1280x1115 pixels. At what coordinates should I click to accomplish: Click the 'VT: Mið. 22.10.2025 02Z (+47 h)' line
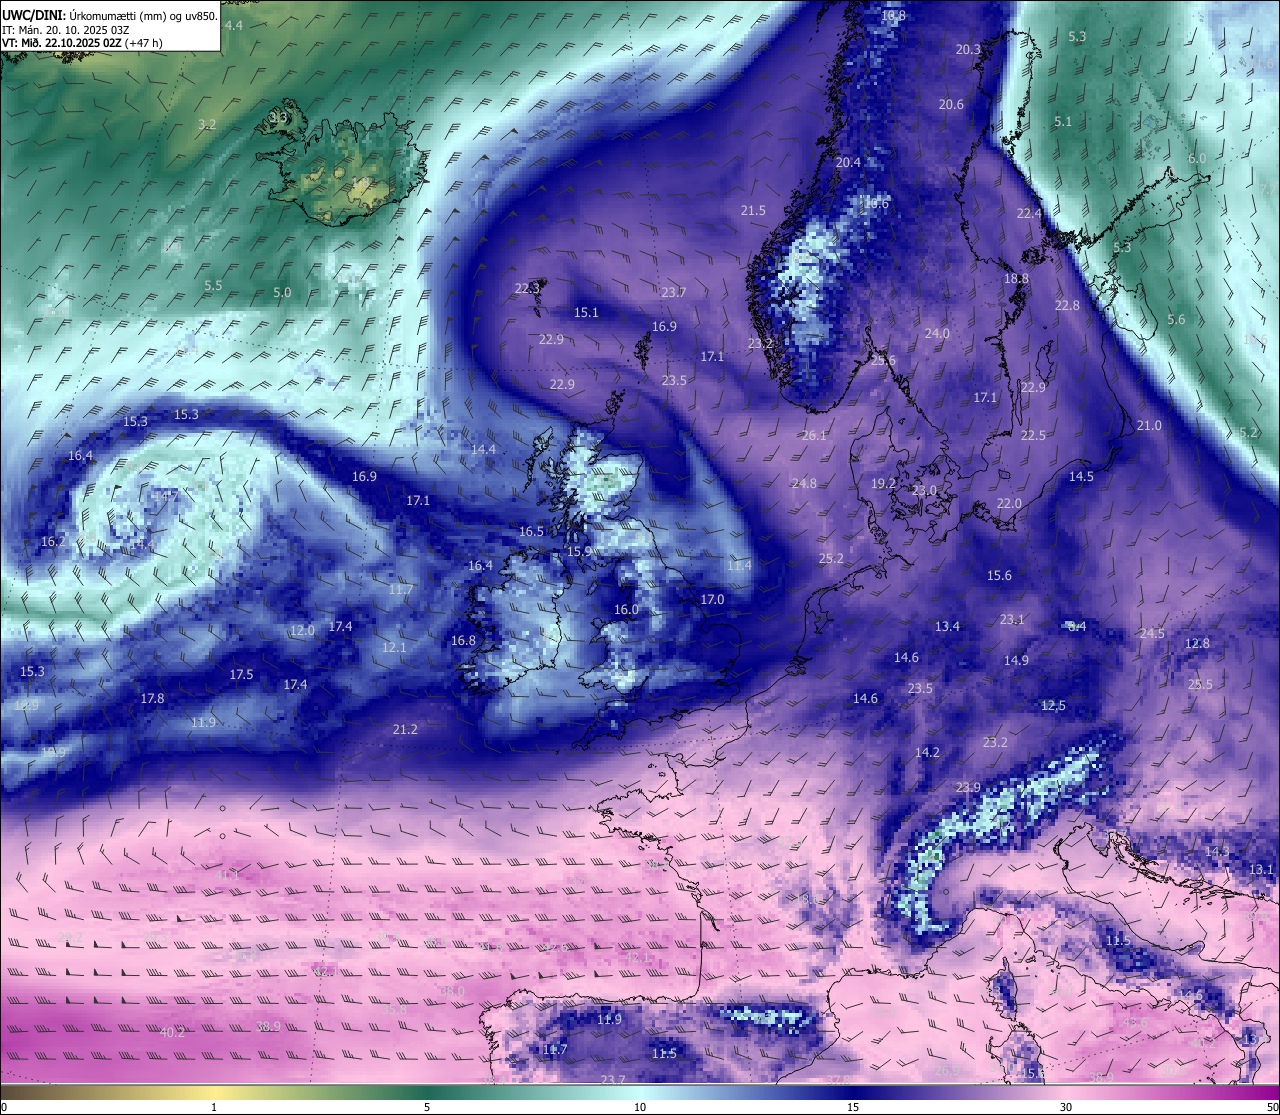tap(82, 43)
